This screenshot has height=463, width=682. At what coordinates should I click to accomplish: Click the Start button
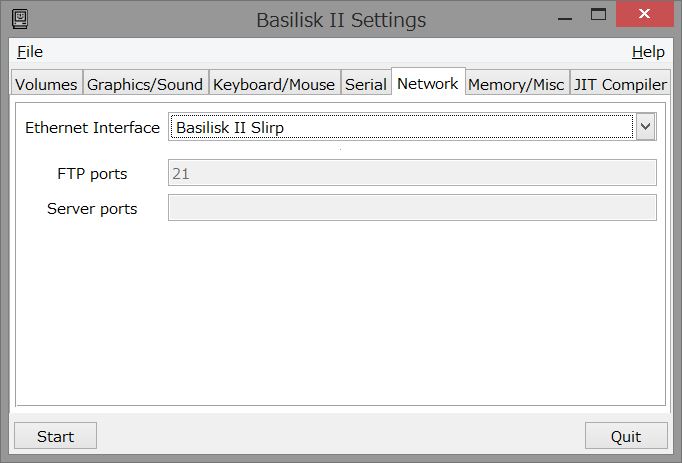coord(55,436)
